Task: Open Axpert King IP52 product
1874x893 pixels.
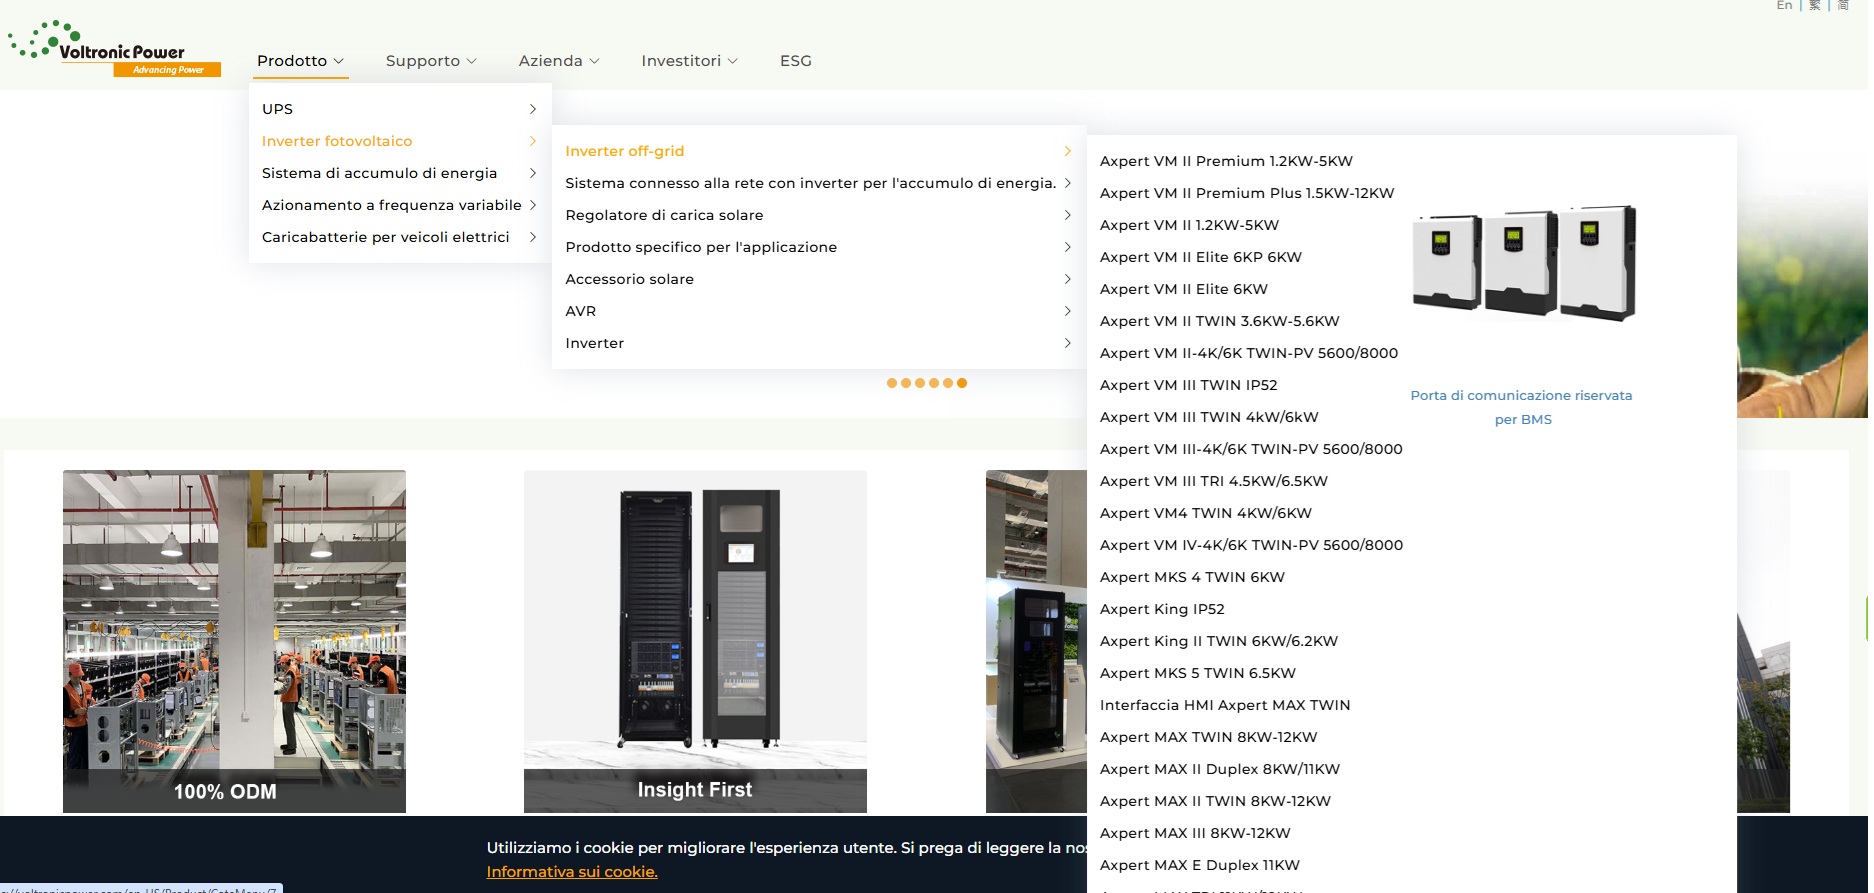Action: point(1162,609)
